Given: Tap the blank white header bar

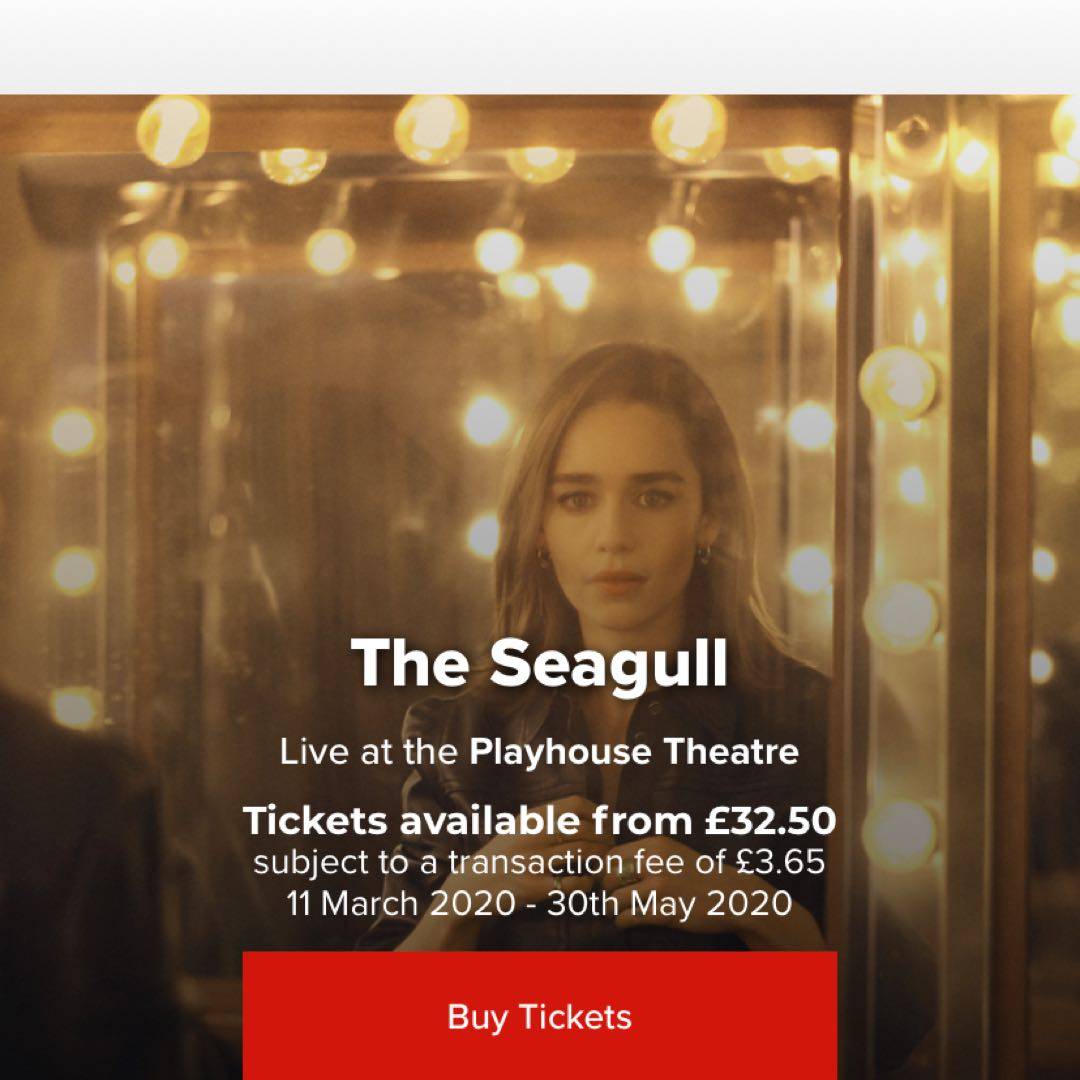Looking at the screenshot, I should (x=540, y=45).
